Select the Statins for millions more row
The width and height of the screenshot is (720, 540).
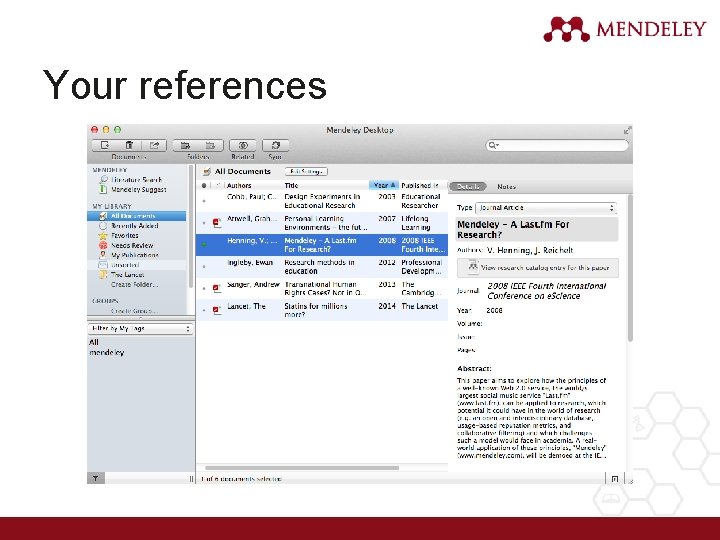tap(322, 310)
